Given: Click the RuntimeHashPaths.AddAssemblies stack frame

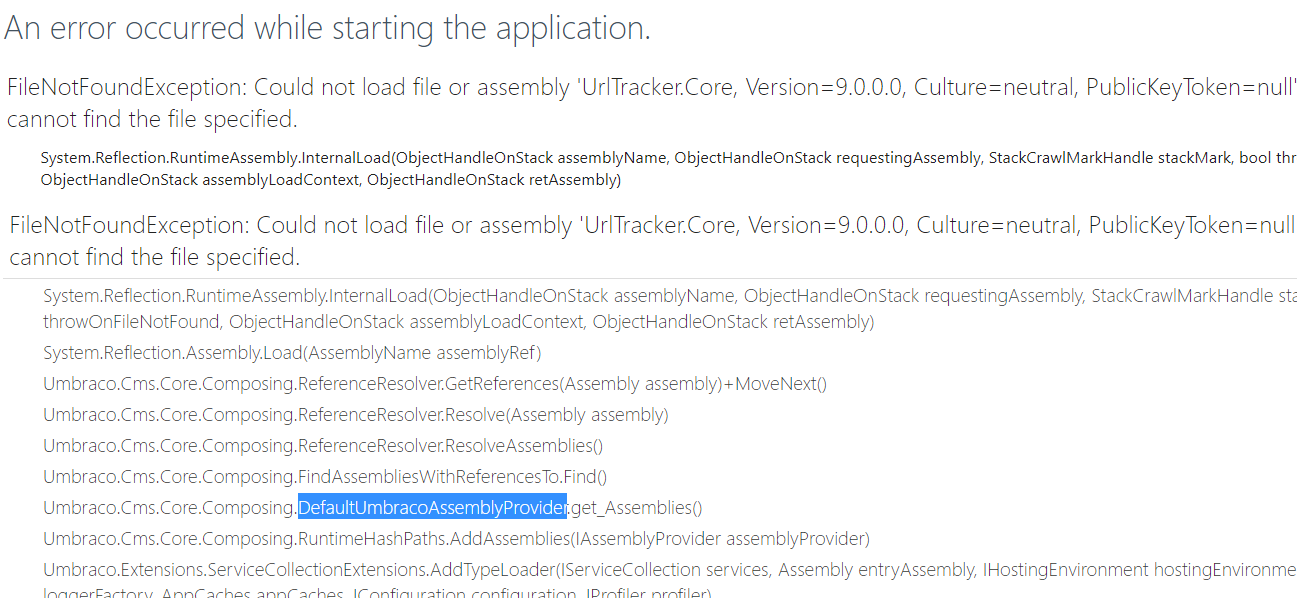Looking at the screenshot, I should (456, 539).
